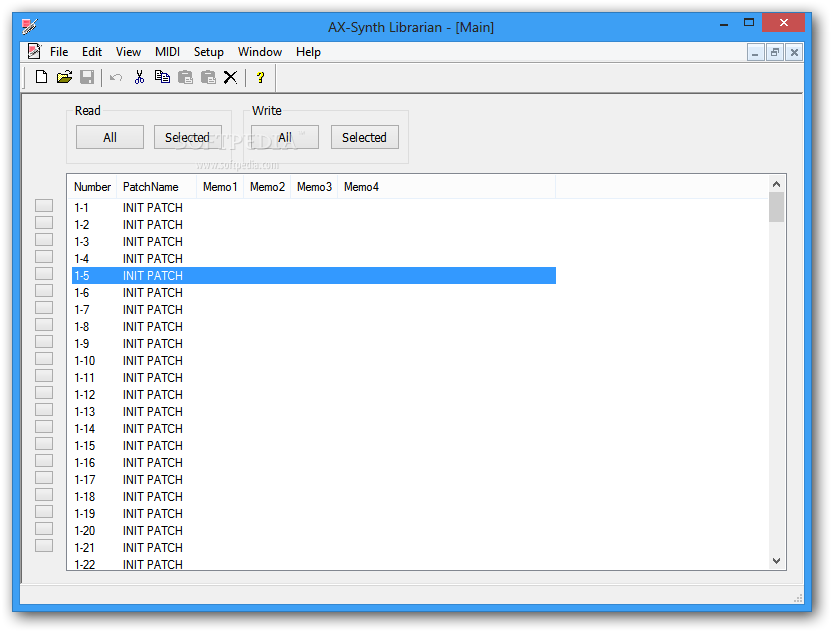Select patch row 1-1

[x=314, y=207]
